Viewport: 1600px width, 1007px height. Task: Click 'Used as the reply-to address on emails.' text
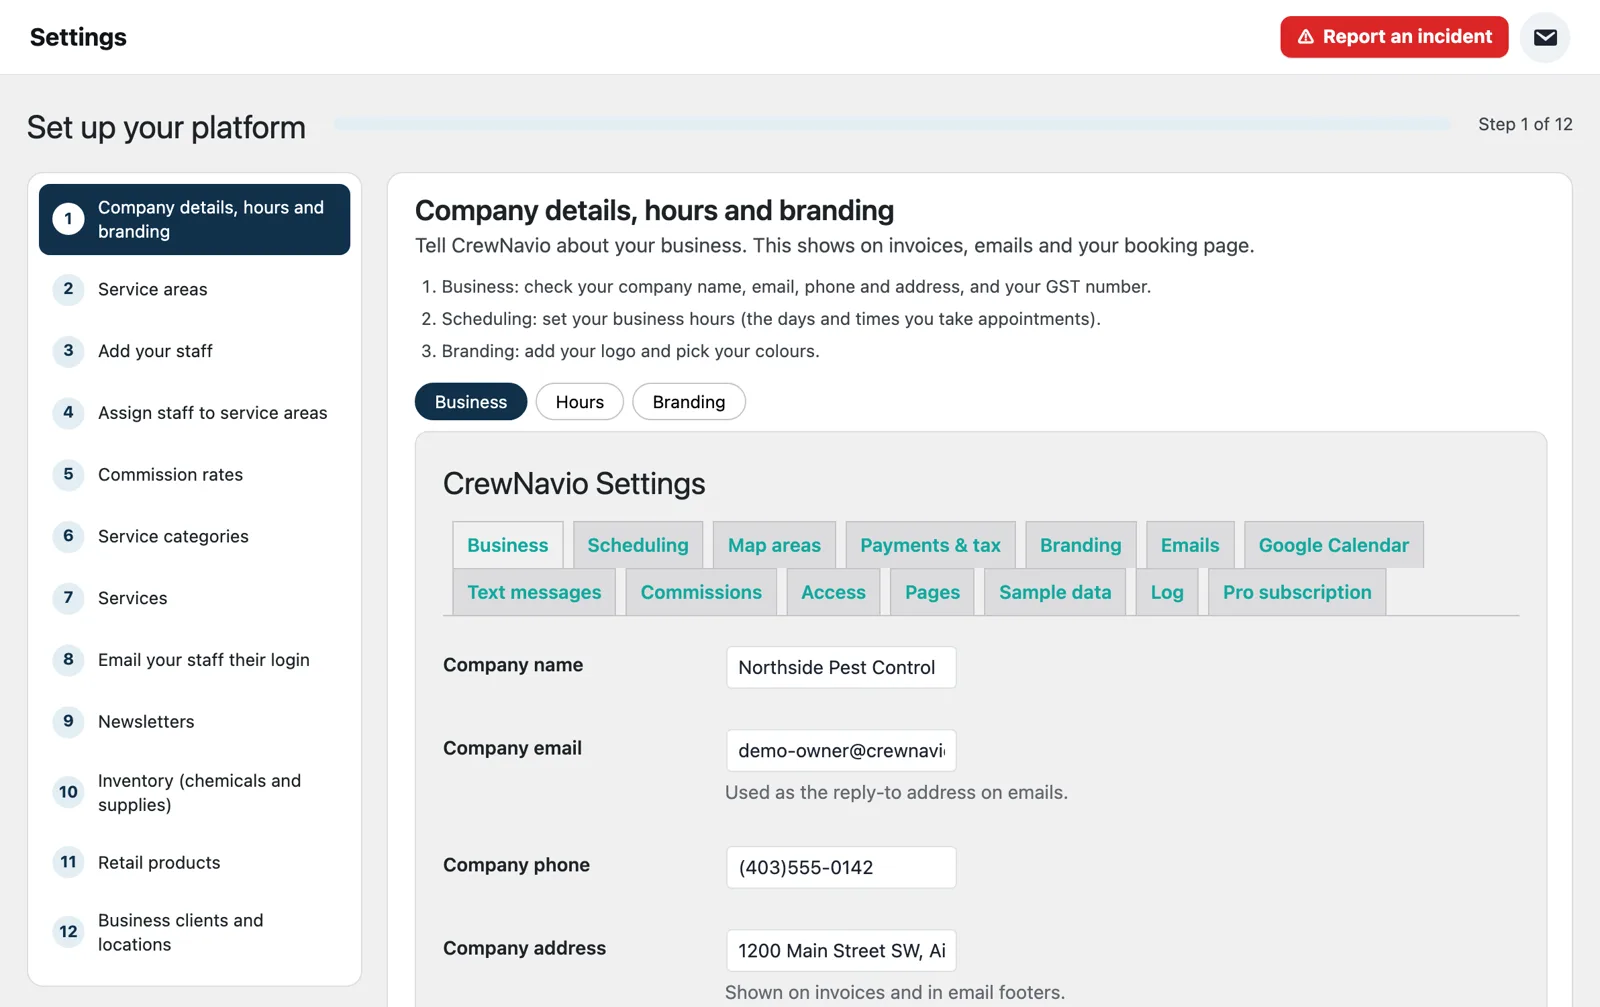(896, 792)
